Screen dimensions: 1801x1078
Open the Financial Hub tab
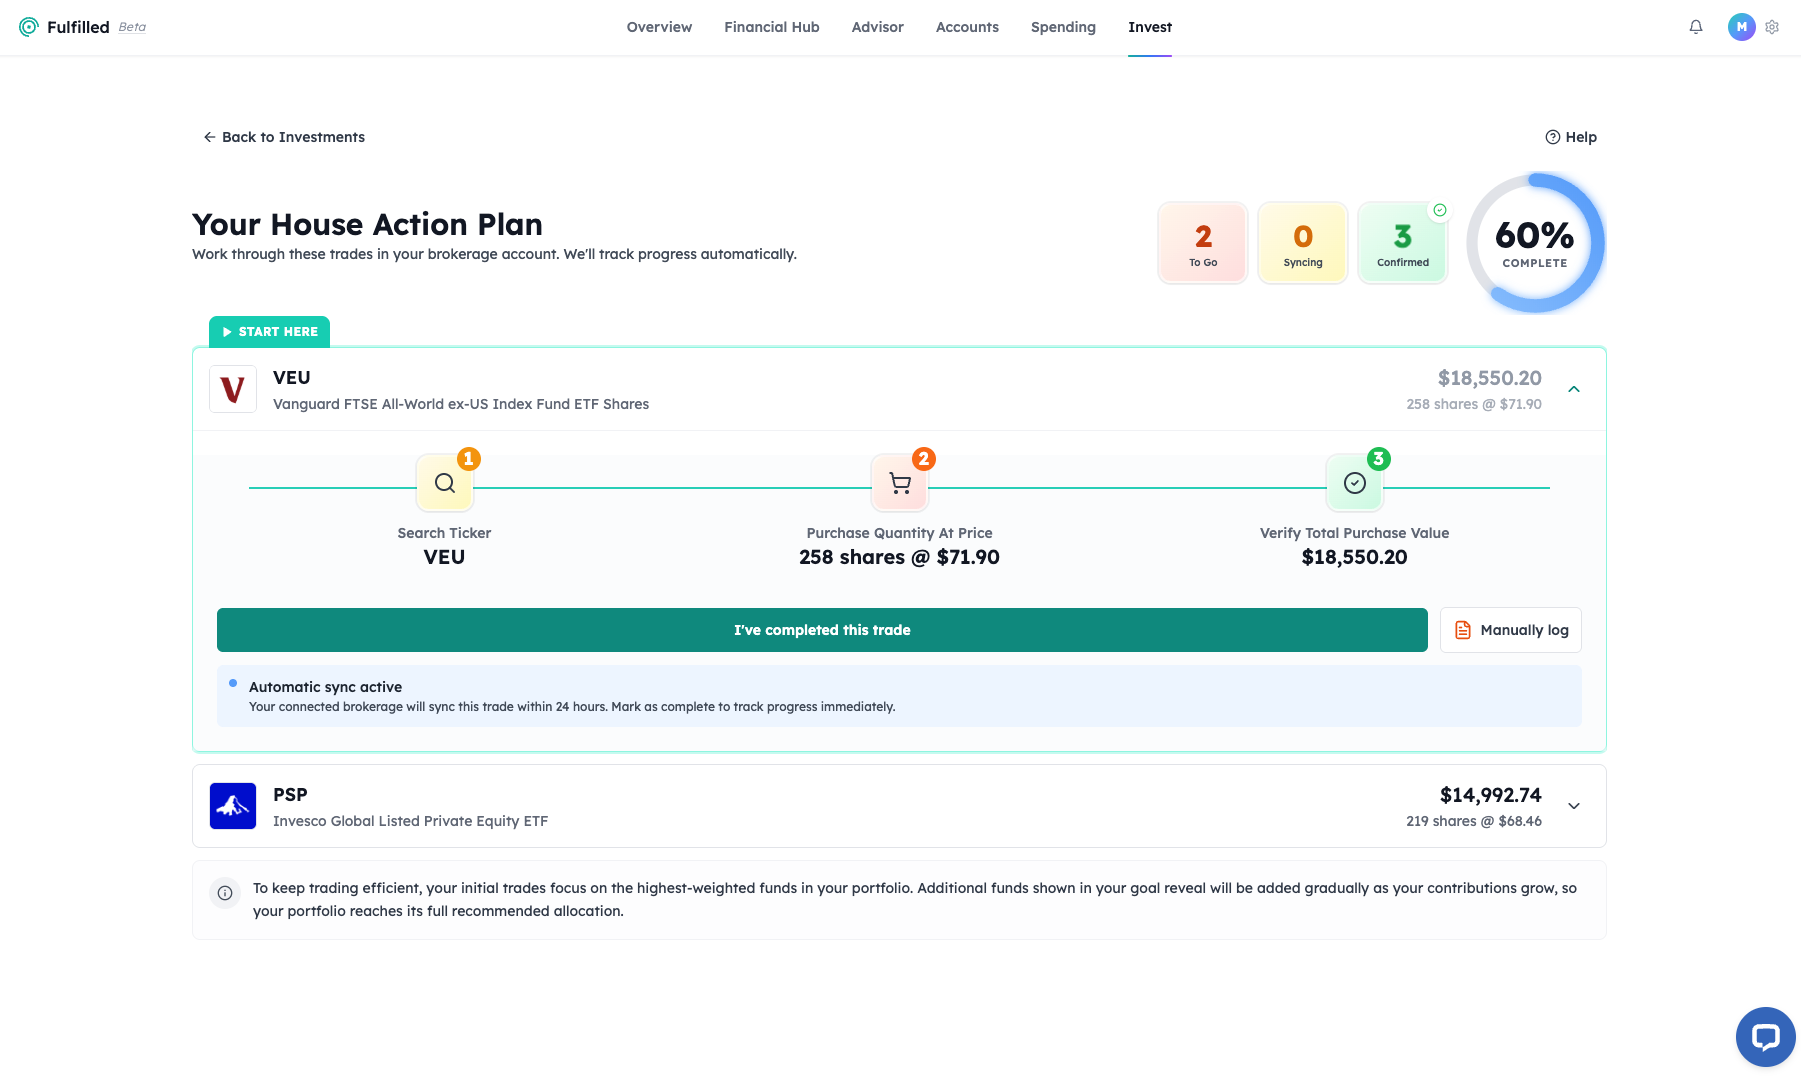pyautogui.click(x=771, y=27)
